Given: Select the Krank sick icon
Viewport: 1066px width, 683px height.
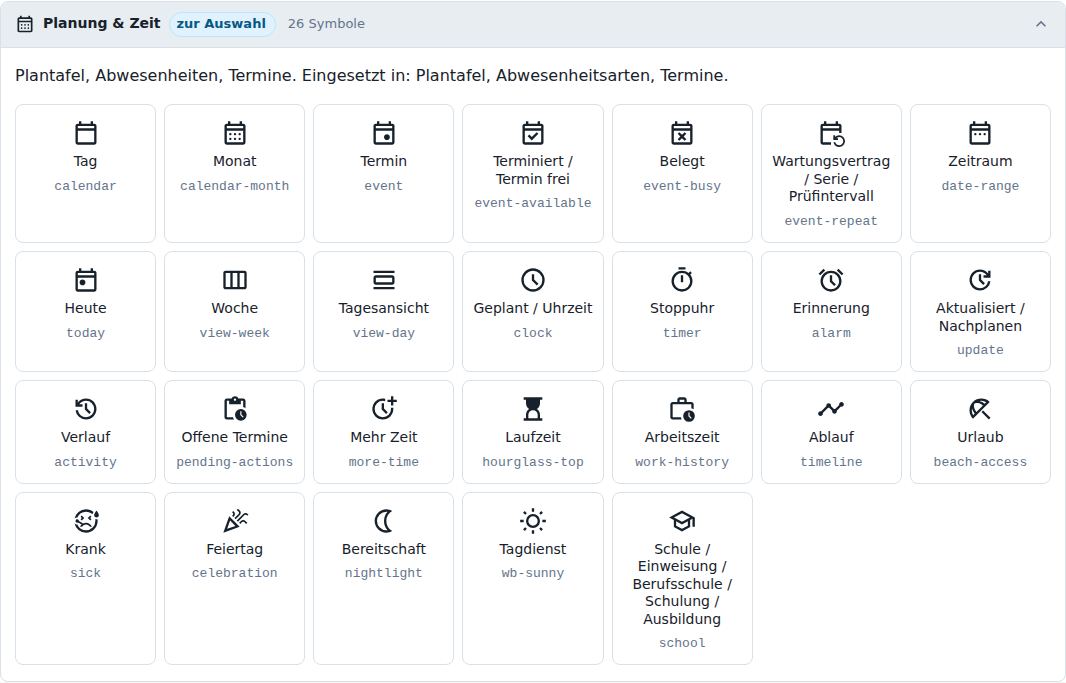Looking at the screenshot, I should (x=86, y=521).
